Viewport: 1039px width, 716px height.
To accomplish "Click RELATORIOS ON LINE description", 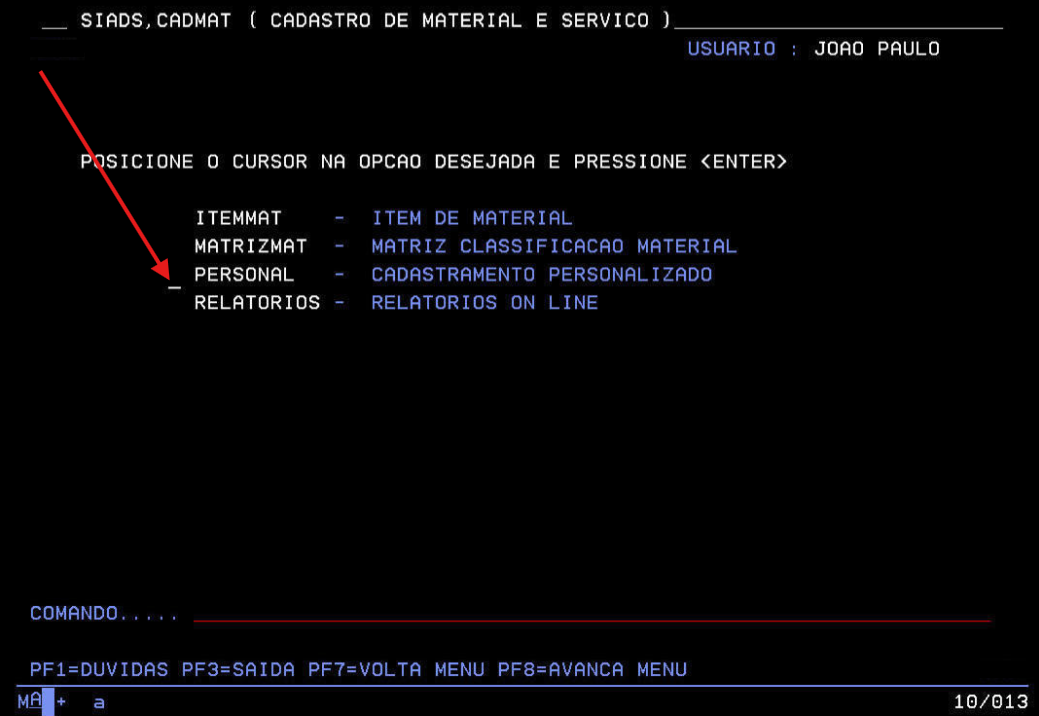I will tap(484, 302).
